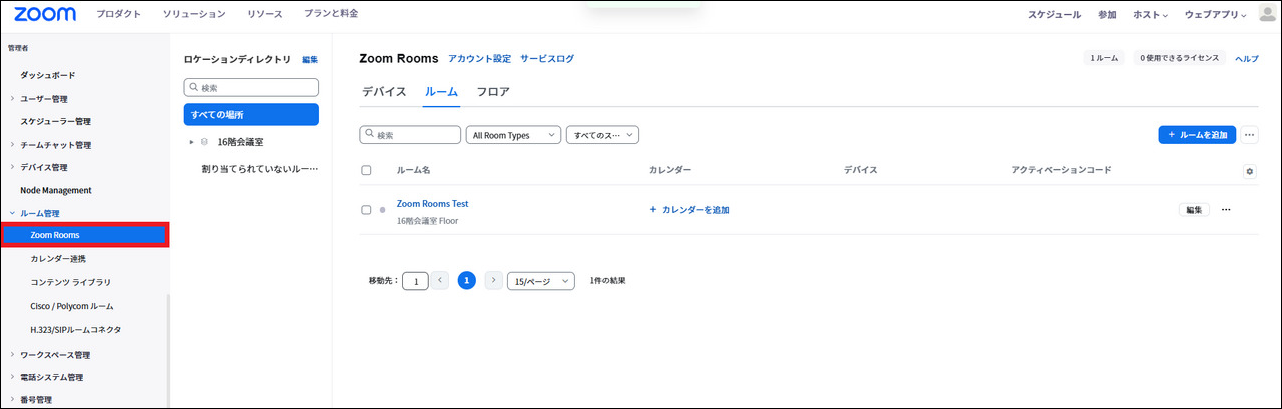Open アカウント設定 link
This screenshot has height=409, width=1282.
[479, 59]
